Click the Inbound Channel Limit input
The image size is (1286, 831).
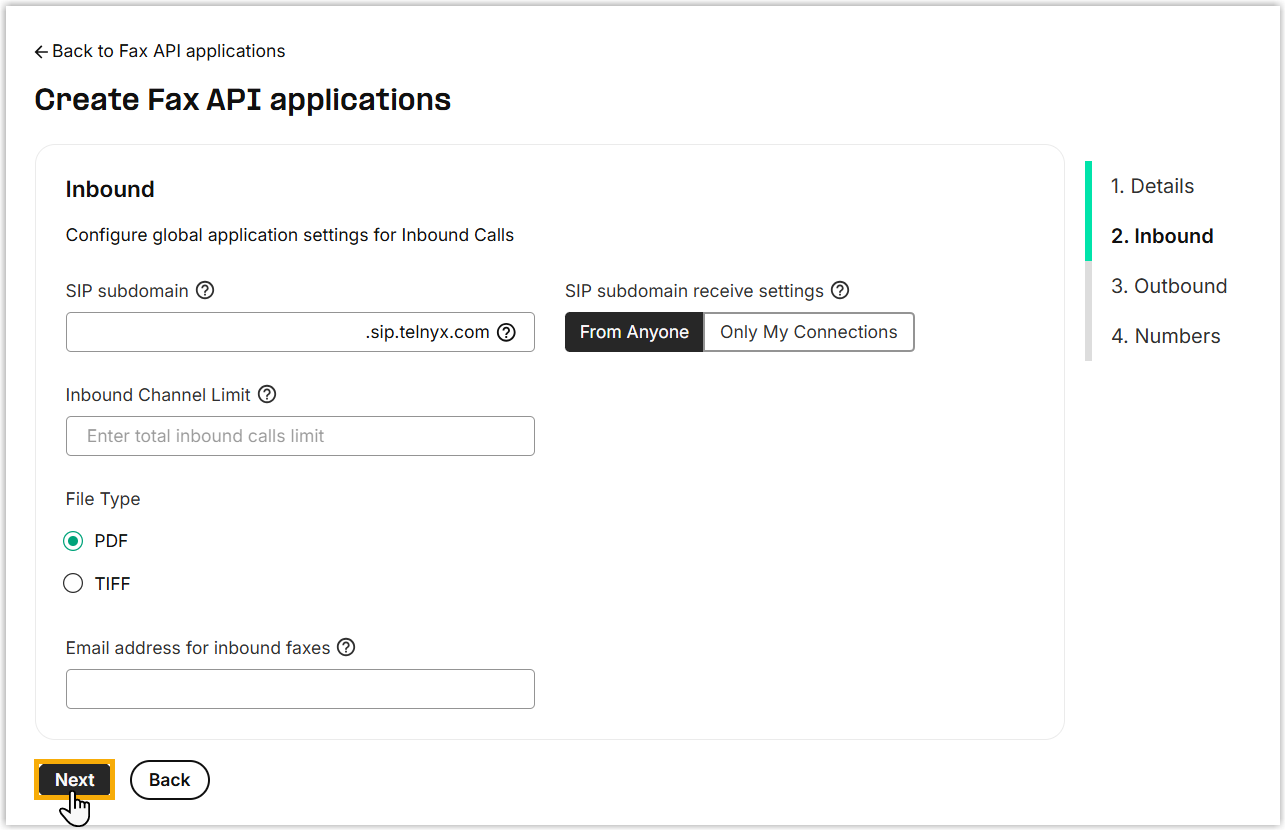300,436
